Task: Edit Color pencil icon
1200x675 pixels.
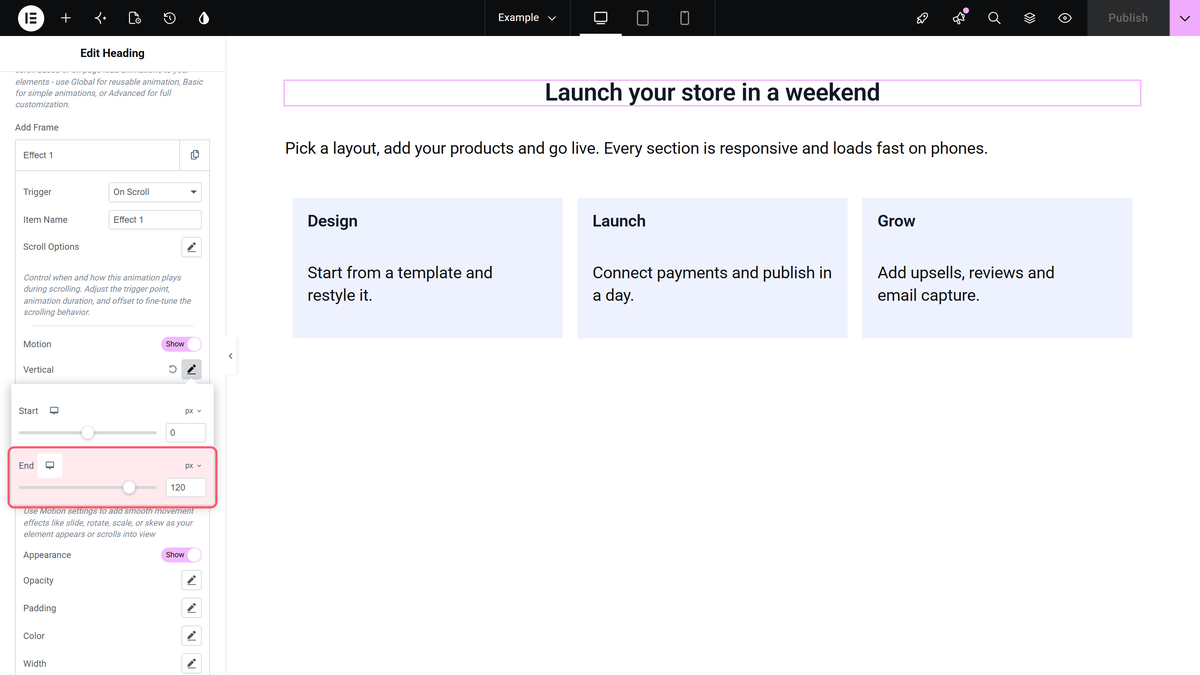Action: pyautogui.click(x=192, y=636)
